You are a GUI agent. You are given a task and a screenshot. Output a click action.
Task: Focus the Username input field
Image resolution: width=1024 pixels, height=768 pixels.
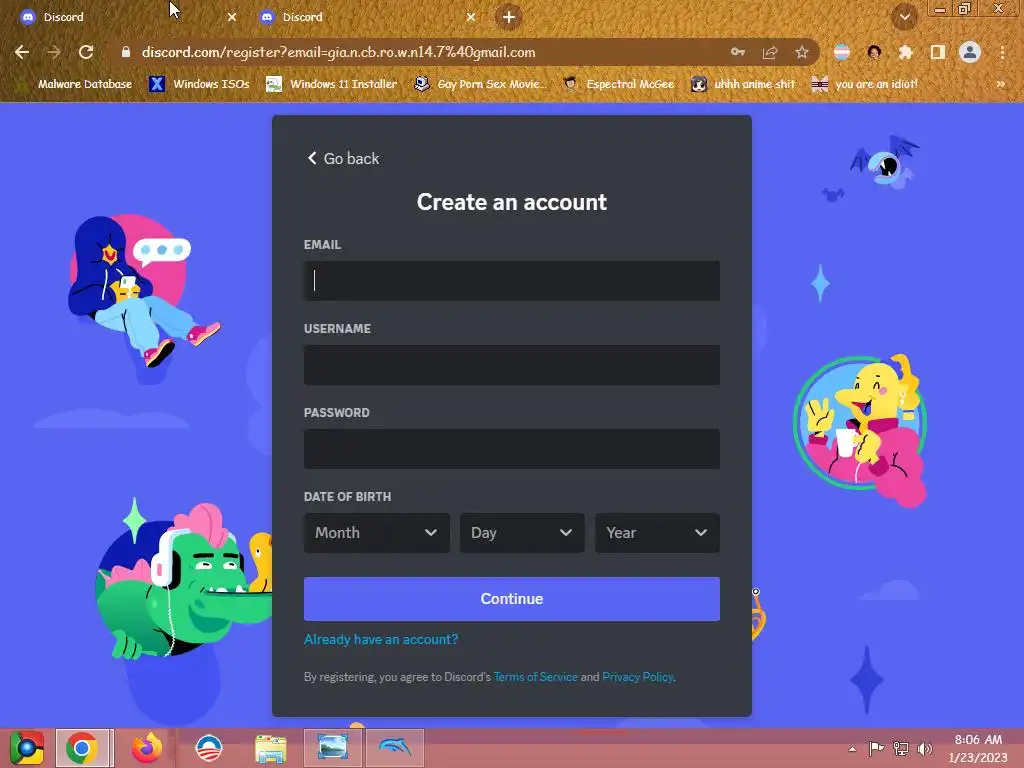coord(512,365)
